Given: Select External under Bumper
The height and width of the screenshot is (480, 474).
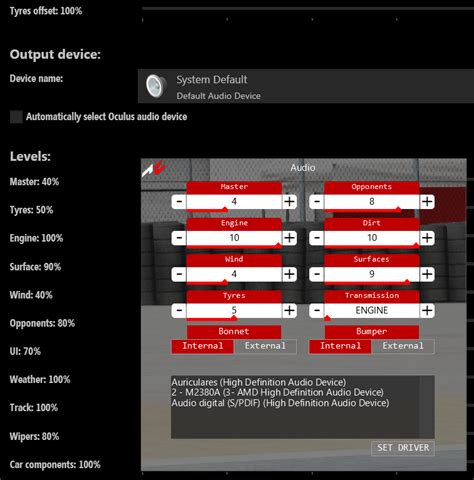Looking at the screenshot, I should pyautogui.click(x=403, y=346).
